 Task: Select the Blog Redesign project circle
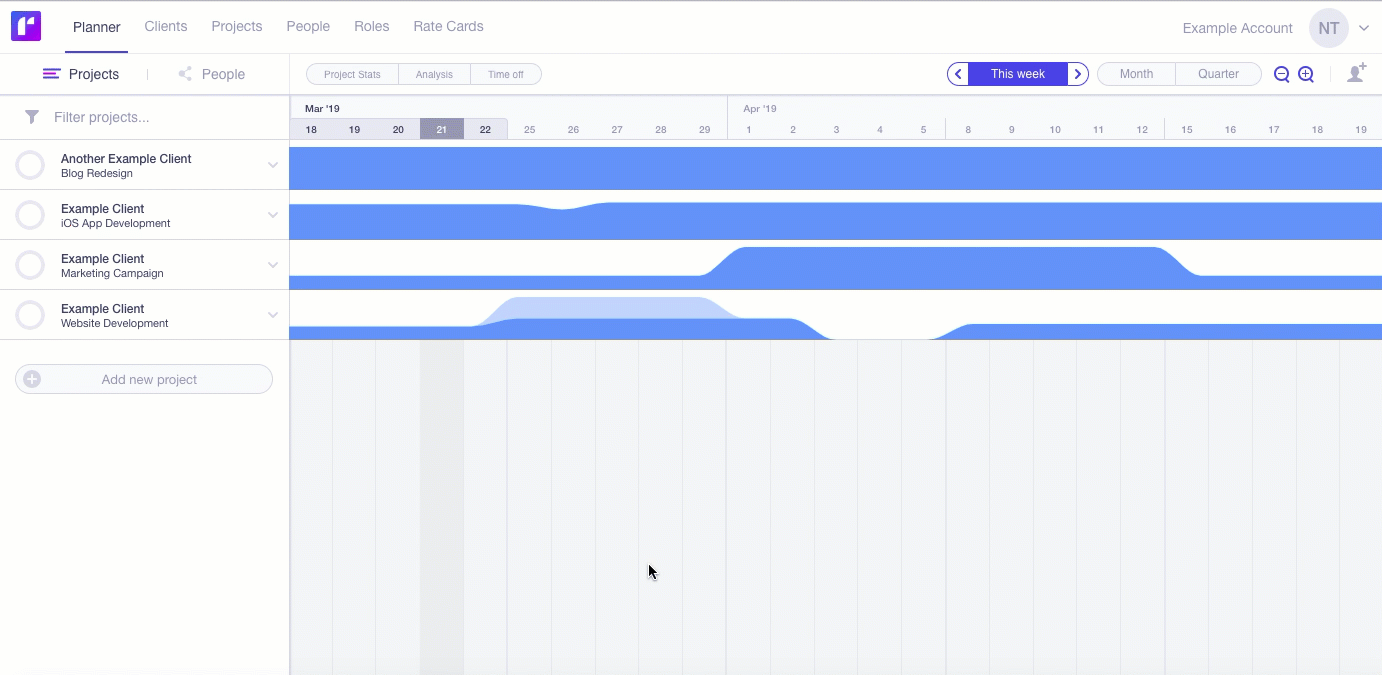(x=31, y=165)
